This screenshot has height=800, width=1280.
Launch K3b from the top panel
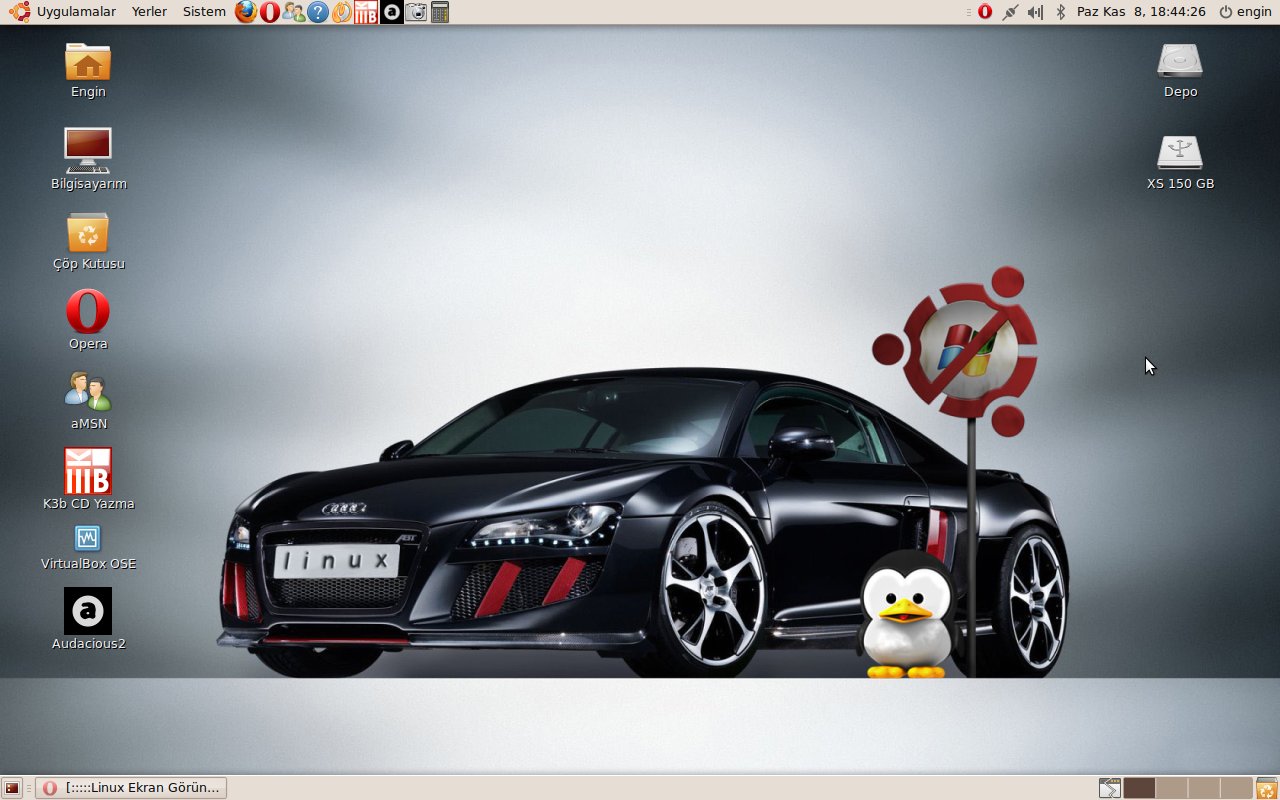[366, 12]
